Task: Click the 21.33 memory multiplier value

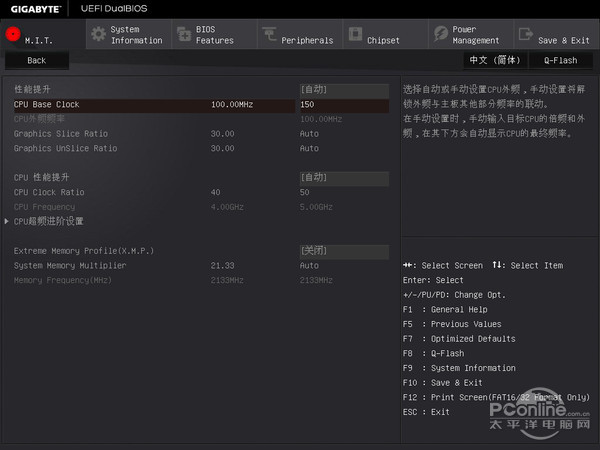Action: [x=222, y=265]
